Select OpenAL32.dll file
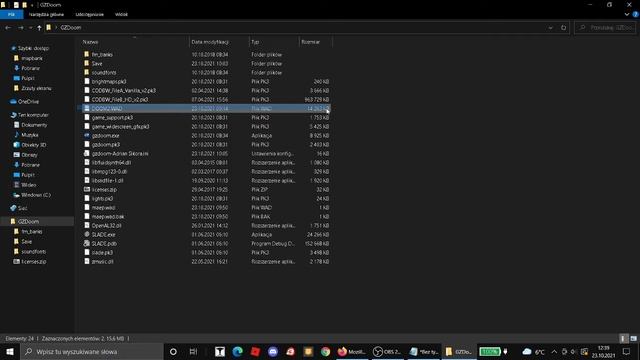This screenshot has height=360, width=640. tap(107, 225)
